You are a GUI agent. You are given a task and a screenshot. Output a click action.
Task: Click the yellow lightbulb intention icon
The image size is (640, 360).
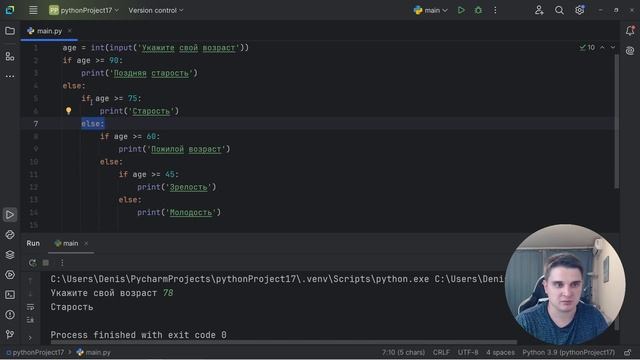69,111
